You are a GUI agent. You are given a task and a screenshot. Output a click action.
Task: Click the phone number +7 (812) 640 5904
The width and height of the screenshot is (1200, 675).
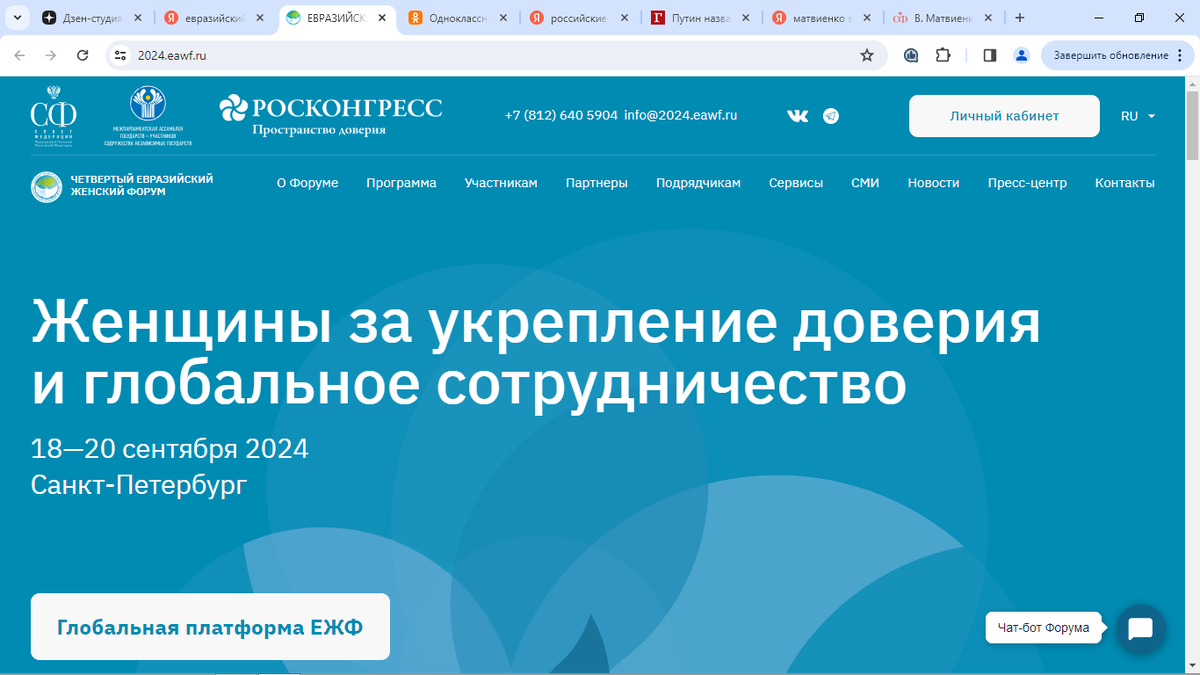pyautogui.click(x=561, y=116)
